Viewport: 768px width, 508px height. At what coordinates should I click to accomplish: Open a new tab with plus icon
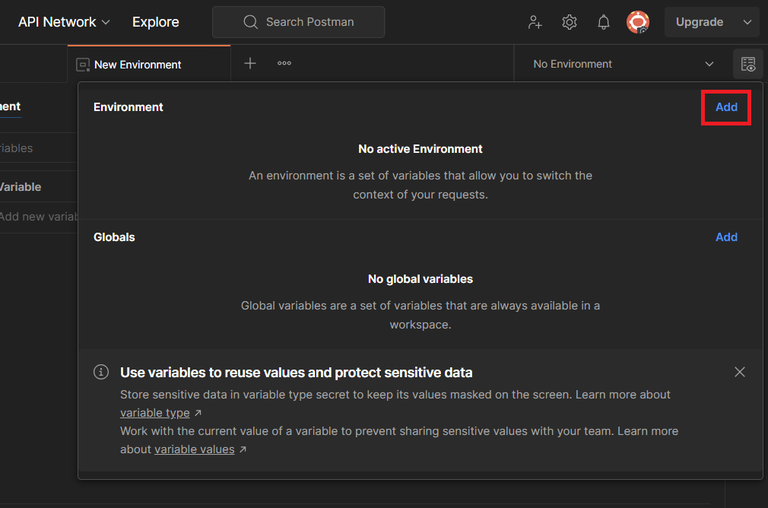click(250, 64)
